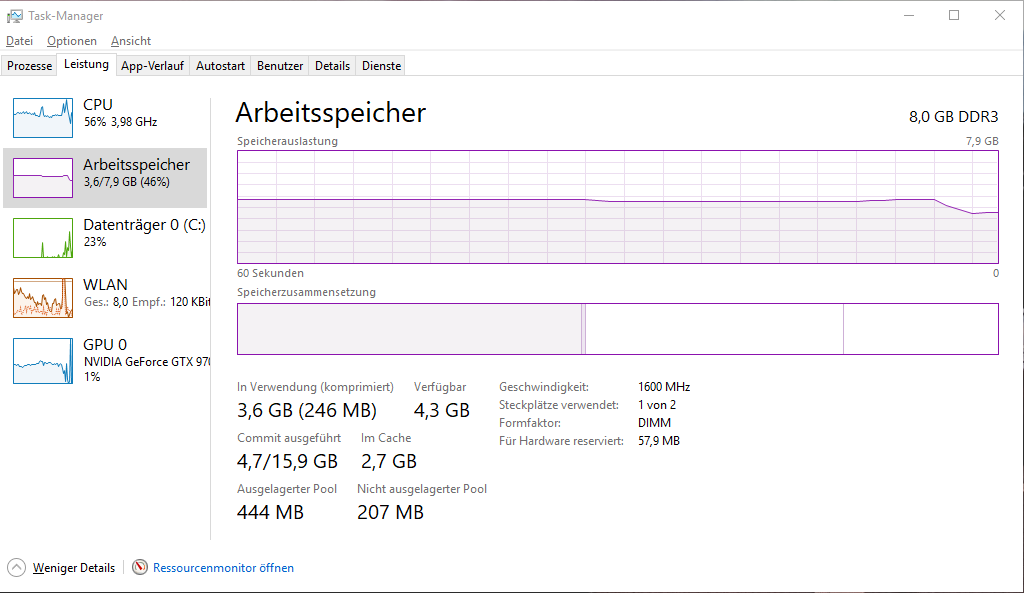Viewport: 1024px width, 593px height.
Task: Click the Speicherauslastung usage graph
Action: click(617, 207)
